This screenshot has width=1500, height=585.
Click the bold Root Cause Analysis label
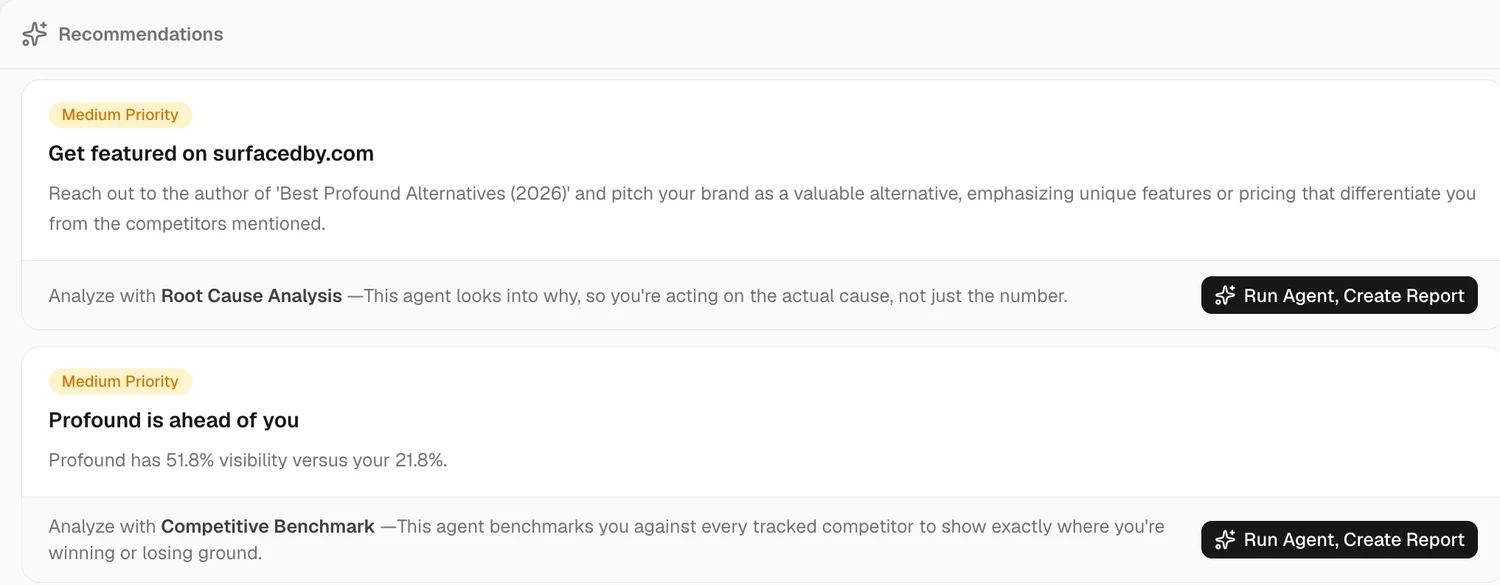tap(252, 296)
